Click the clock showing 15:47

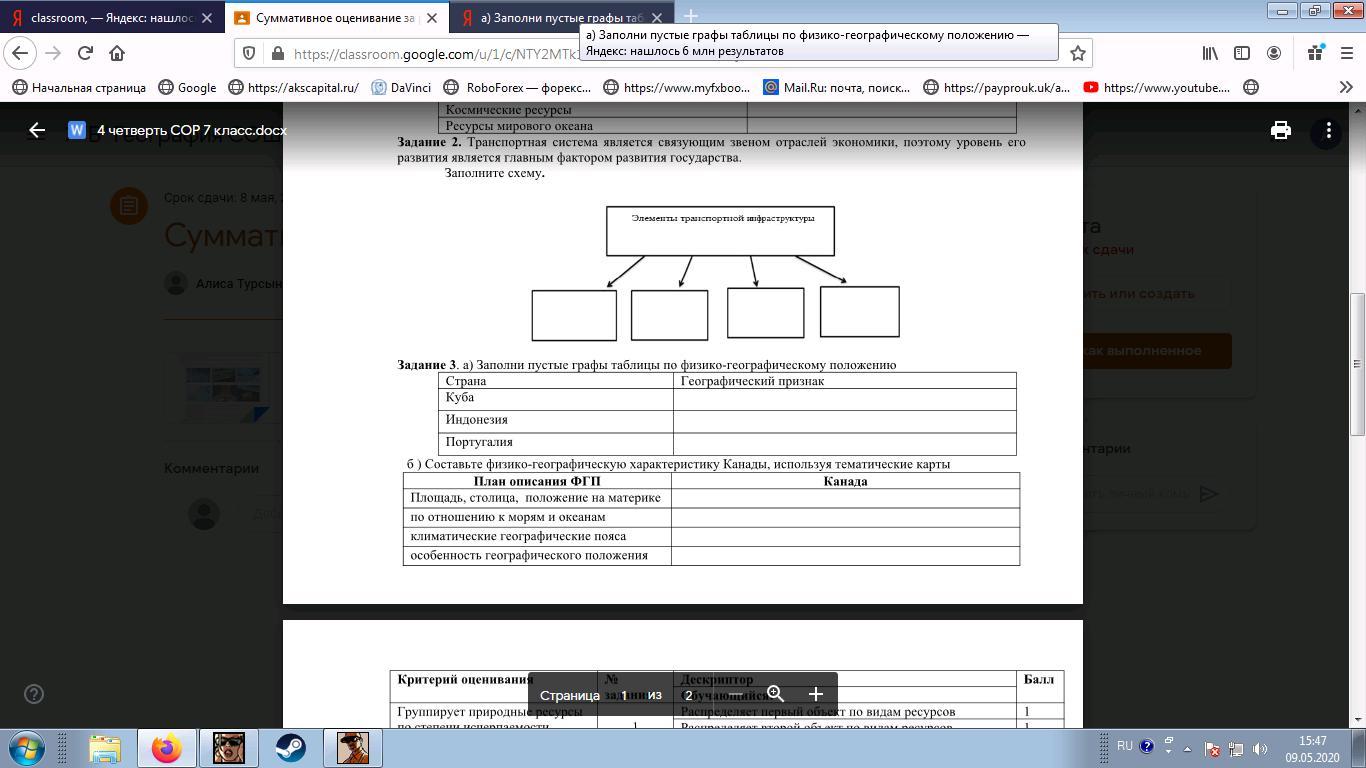pos(1313,741)
